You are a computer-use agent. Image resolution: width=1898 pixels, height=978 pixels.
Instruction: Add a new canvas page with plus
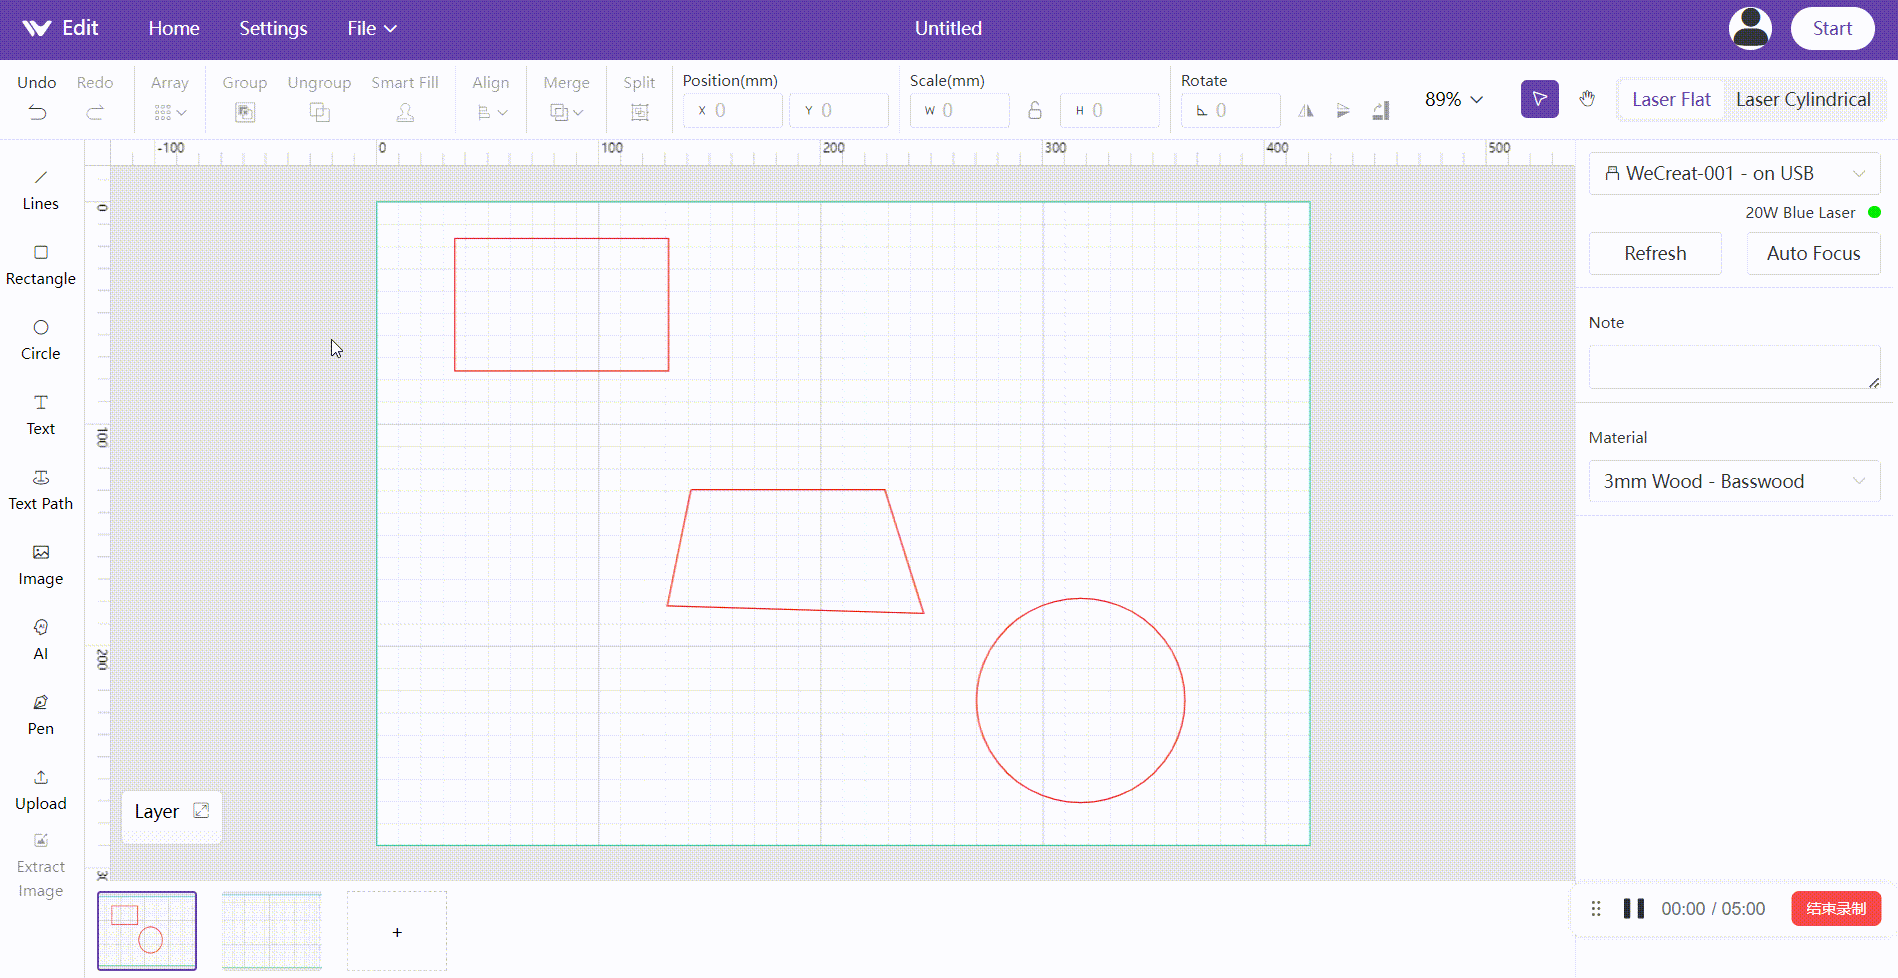point(397,932)
